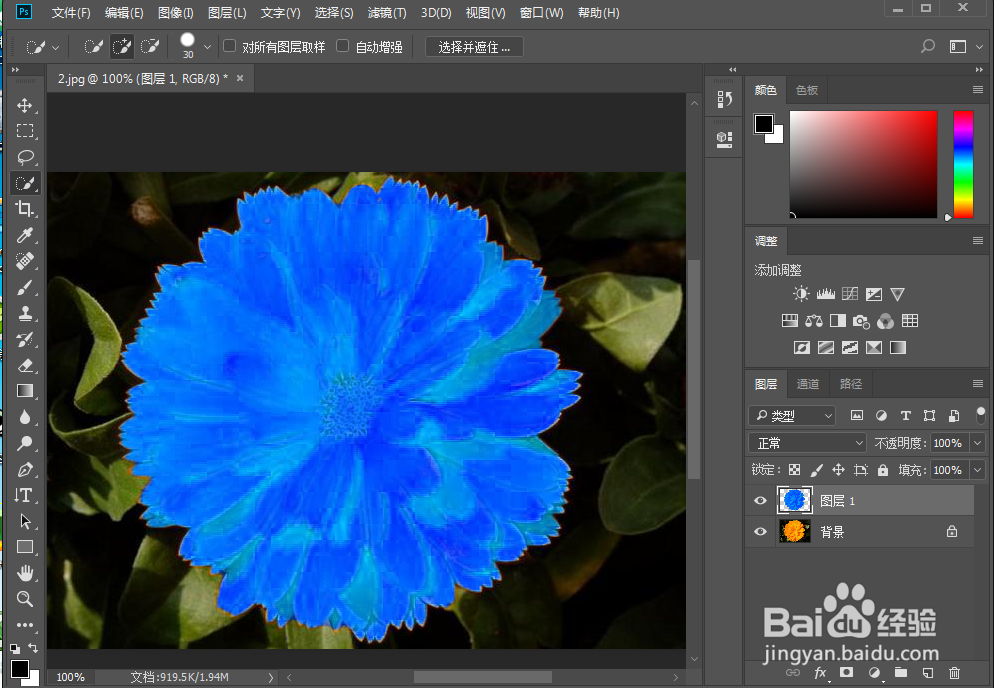Add a Levels adjustment
Image resolution: width=994 pixels, height=688 pixels.
point(825,294)
